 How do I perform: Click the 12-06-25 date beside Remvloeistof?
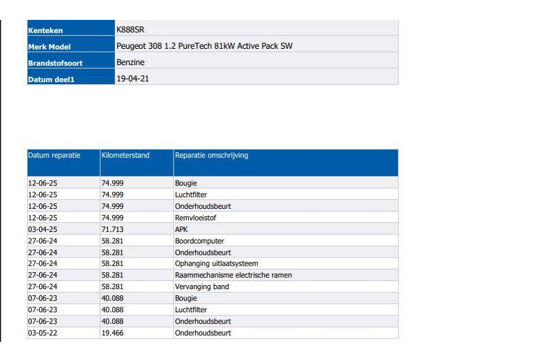coord(43,218)
